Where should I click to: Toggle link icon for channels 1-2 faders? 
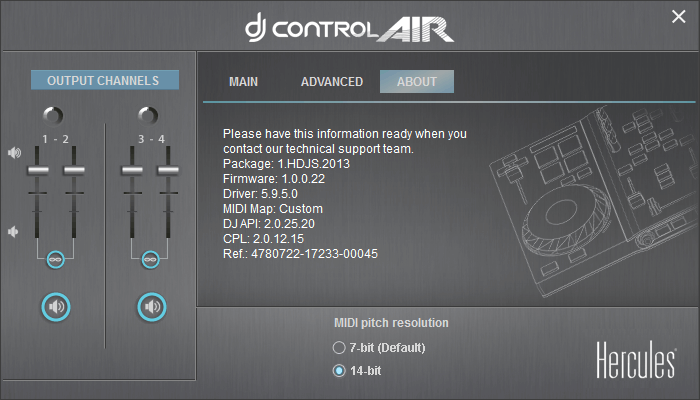(x=55, y=259)
